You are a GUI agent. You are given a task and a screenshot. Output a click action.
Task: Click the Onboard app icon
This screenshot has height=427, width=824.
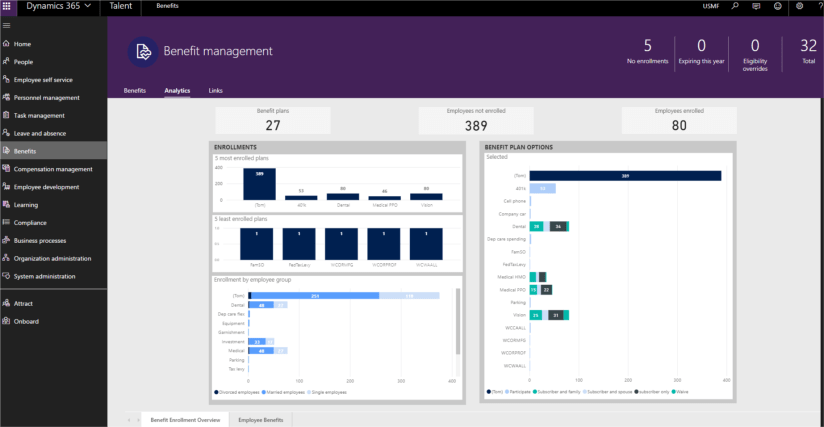click(x=6, y=321)
